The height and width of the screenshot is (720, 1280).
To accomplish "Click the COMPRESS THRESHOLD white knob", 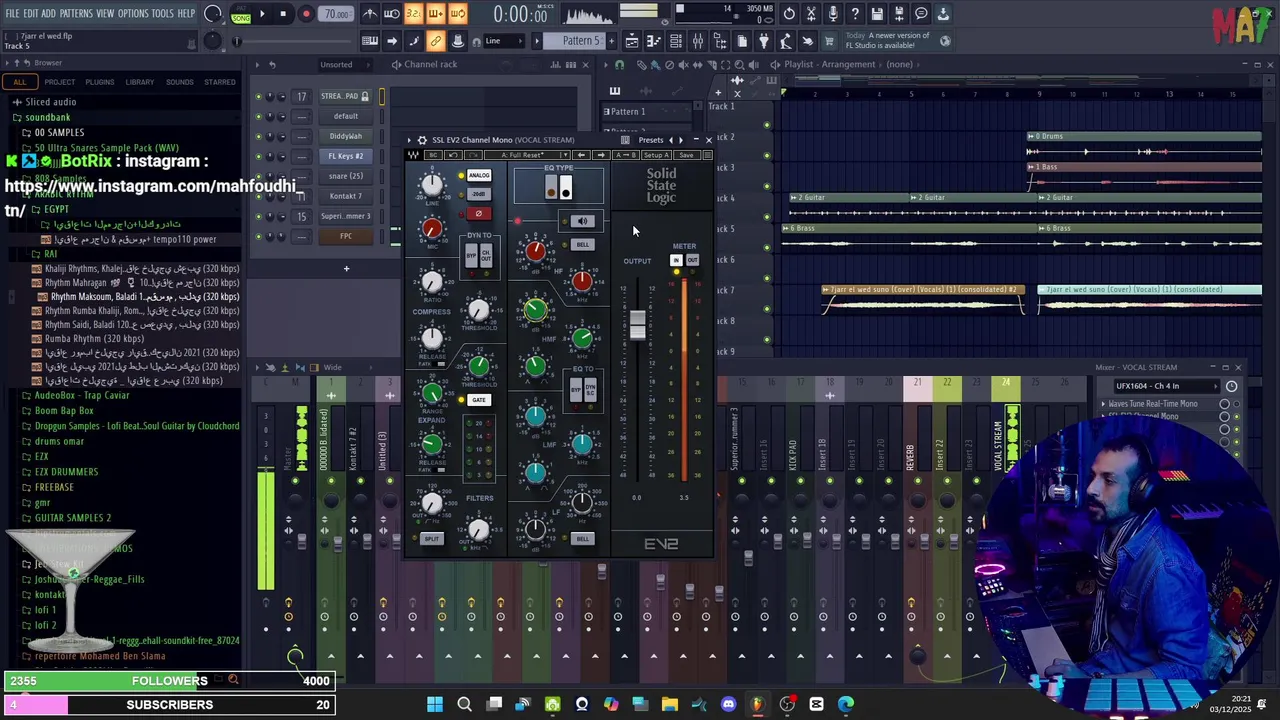I will [478, 311].
